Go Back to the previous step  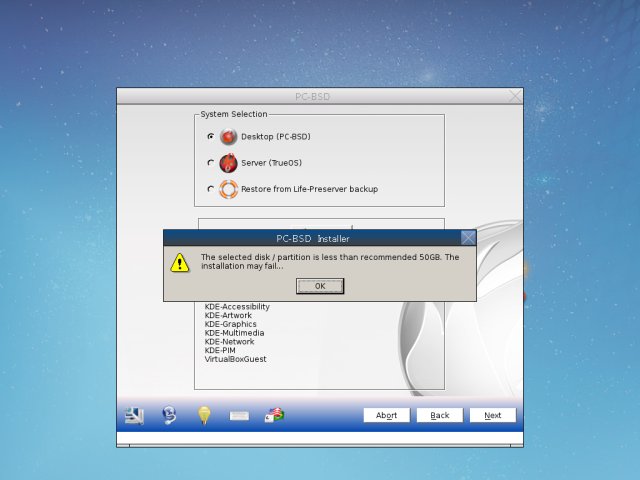[440, 415]
